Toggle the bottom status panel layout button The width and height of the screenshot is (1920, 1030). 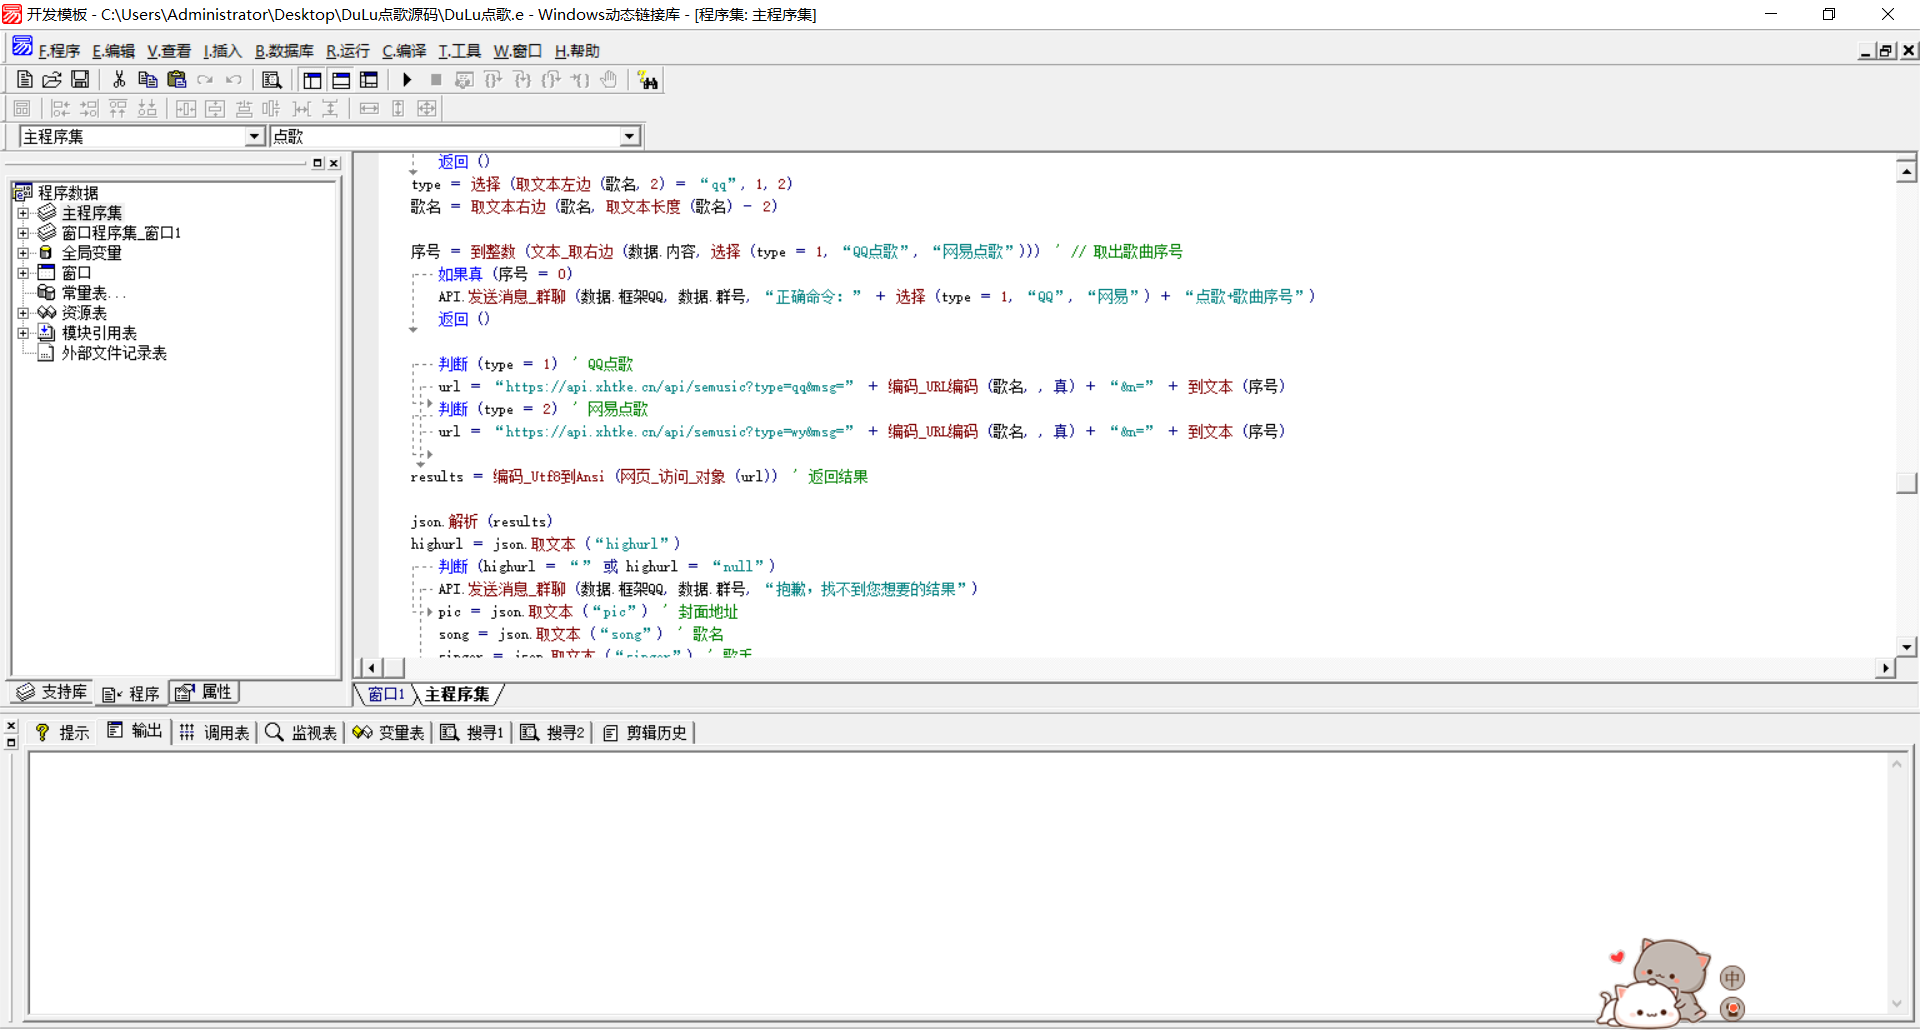[341, 80]
